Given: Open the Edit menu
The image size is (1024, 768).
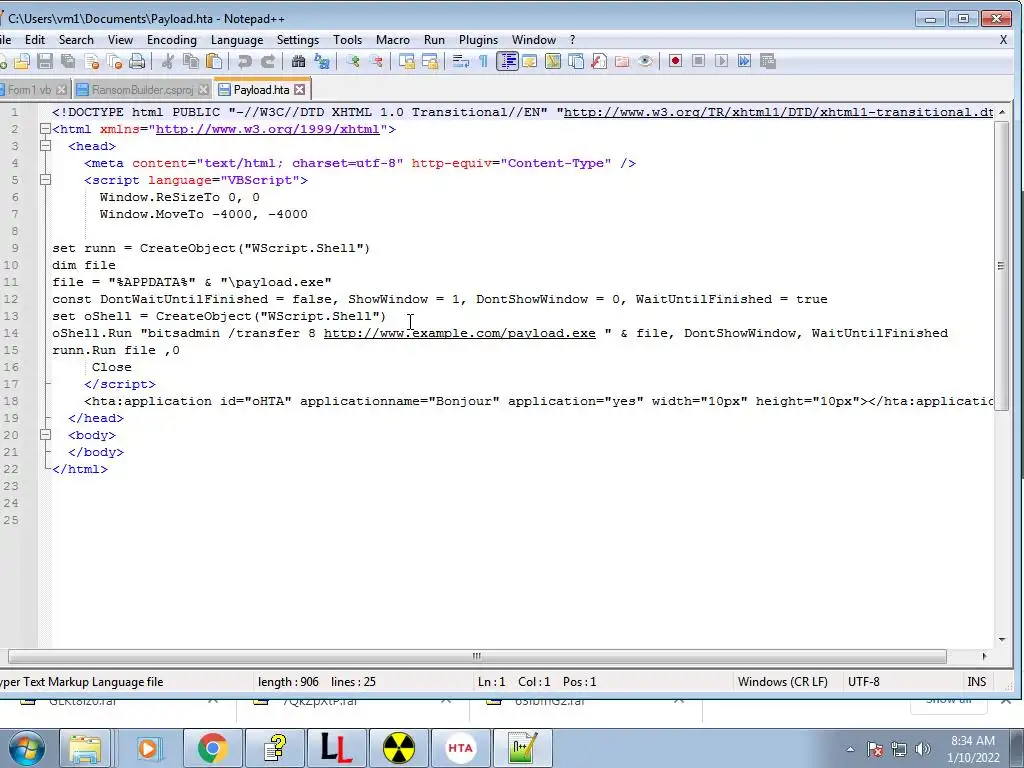Looking at the screenshot, I should click(35, 40).
